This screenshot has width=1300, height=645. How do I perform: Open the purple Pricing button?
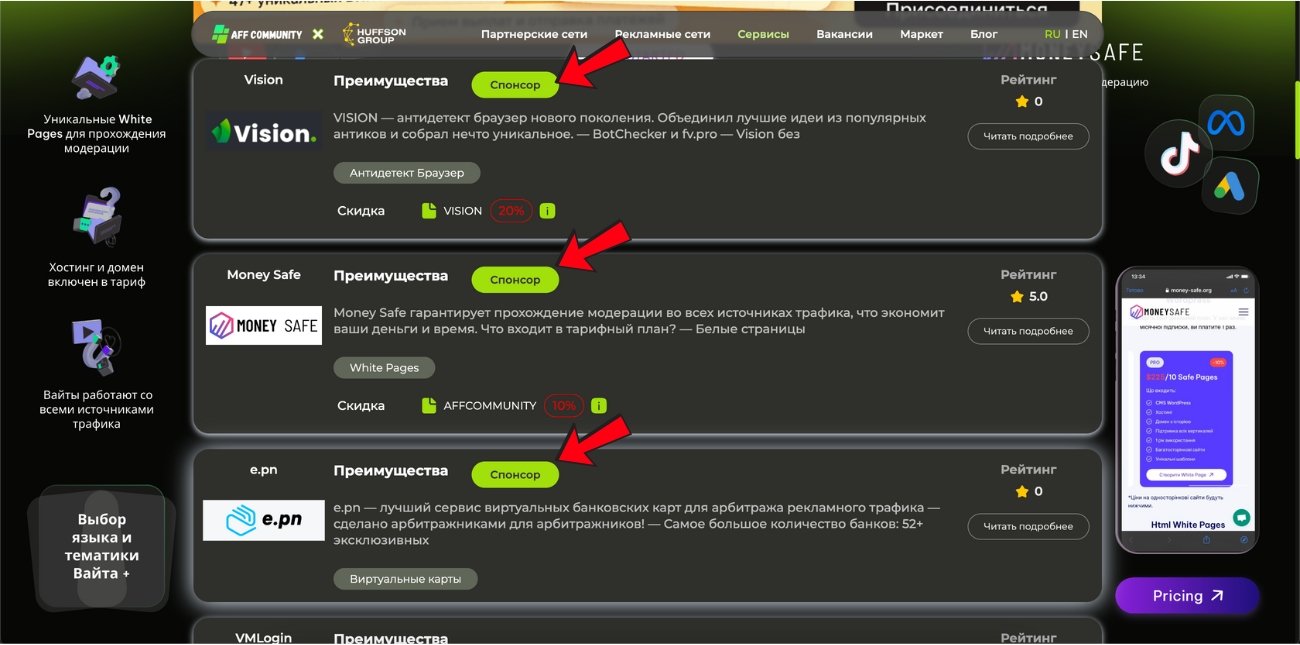point(1186,595)
